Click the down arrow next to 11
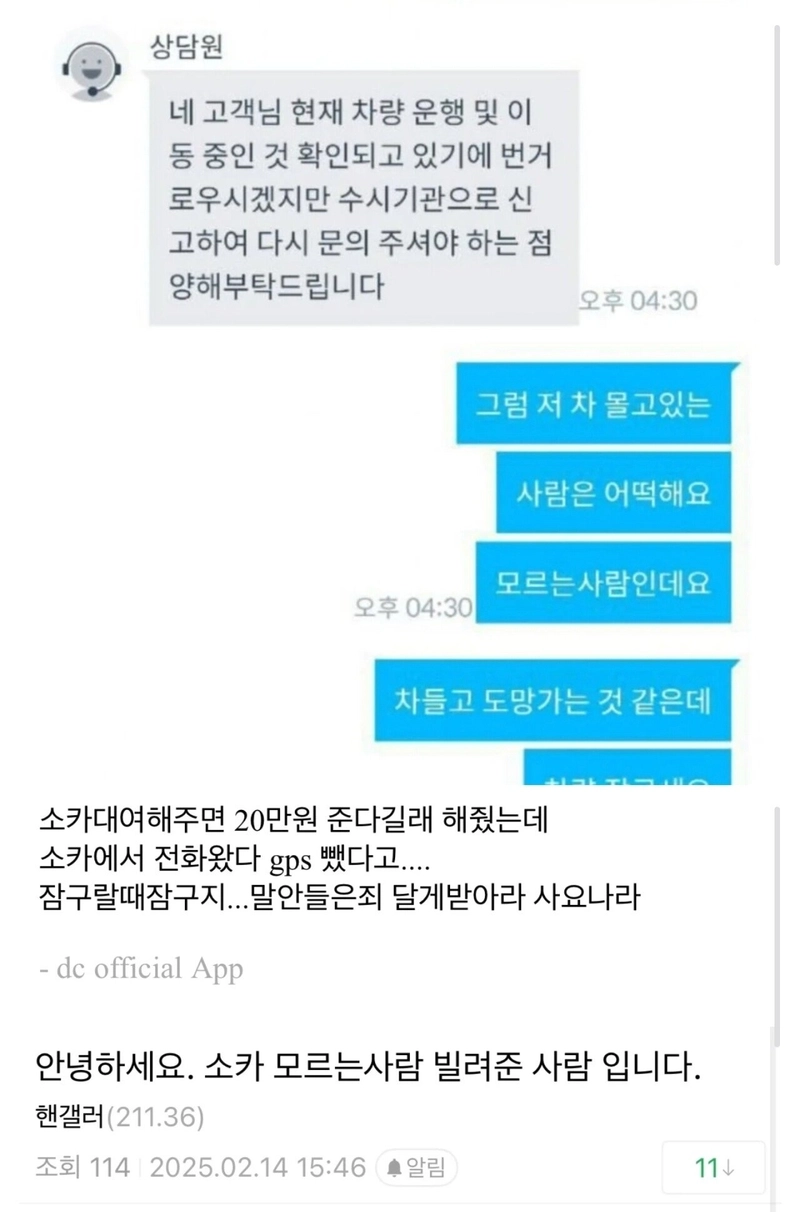The image size is (800, 1212). point(728,1168)
